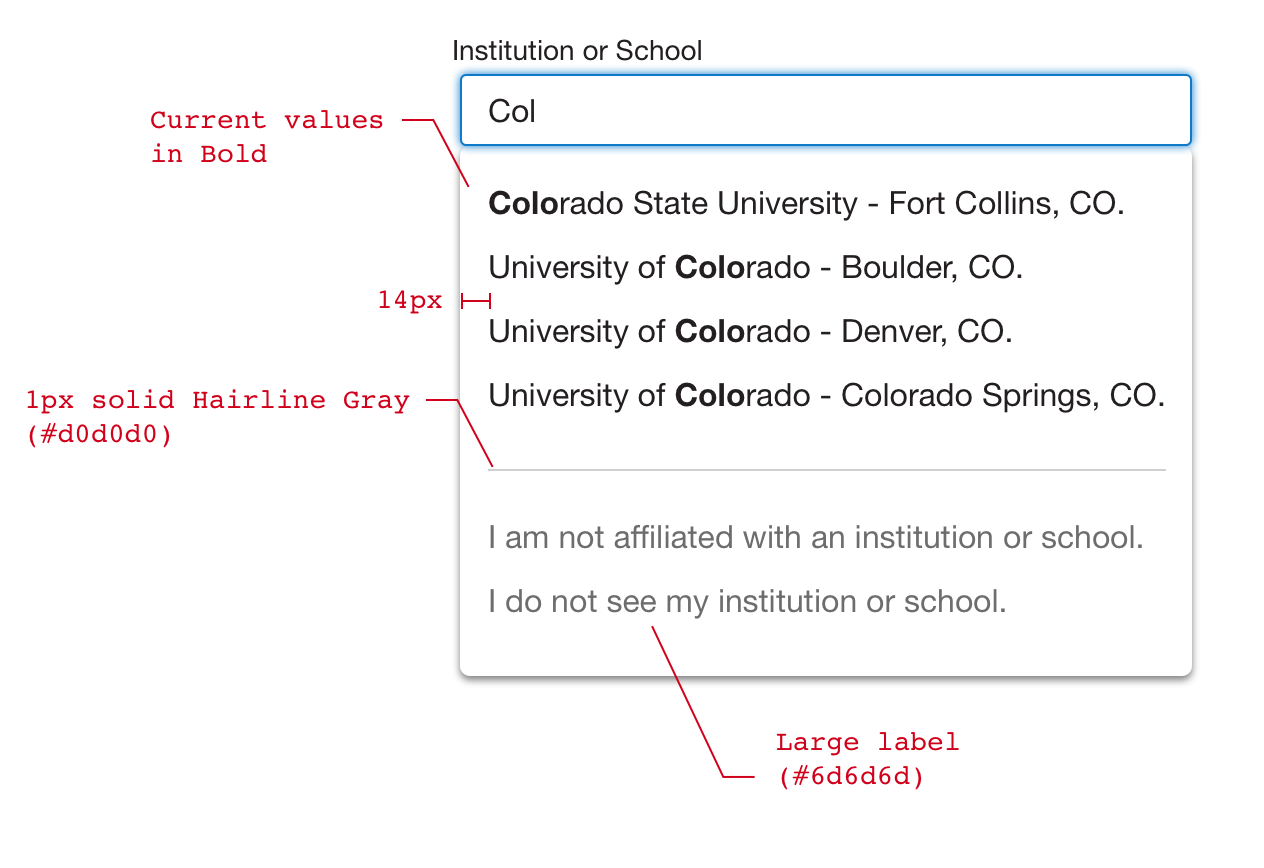Click the red leader line below "I do not see"
Image resolution: width=1264 pixels, height=868 pixels.
[688, 700]
